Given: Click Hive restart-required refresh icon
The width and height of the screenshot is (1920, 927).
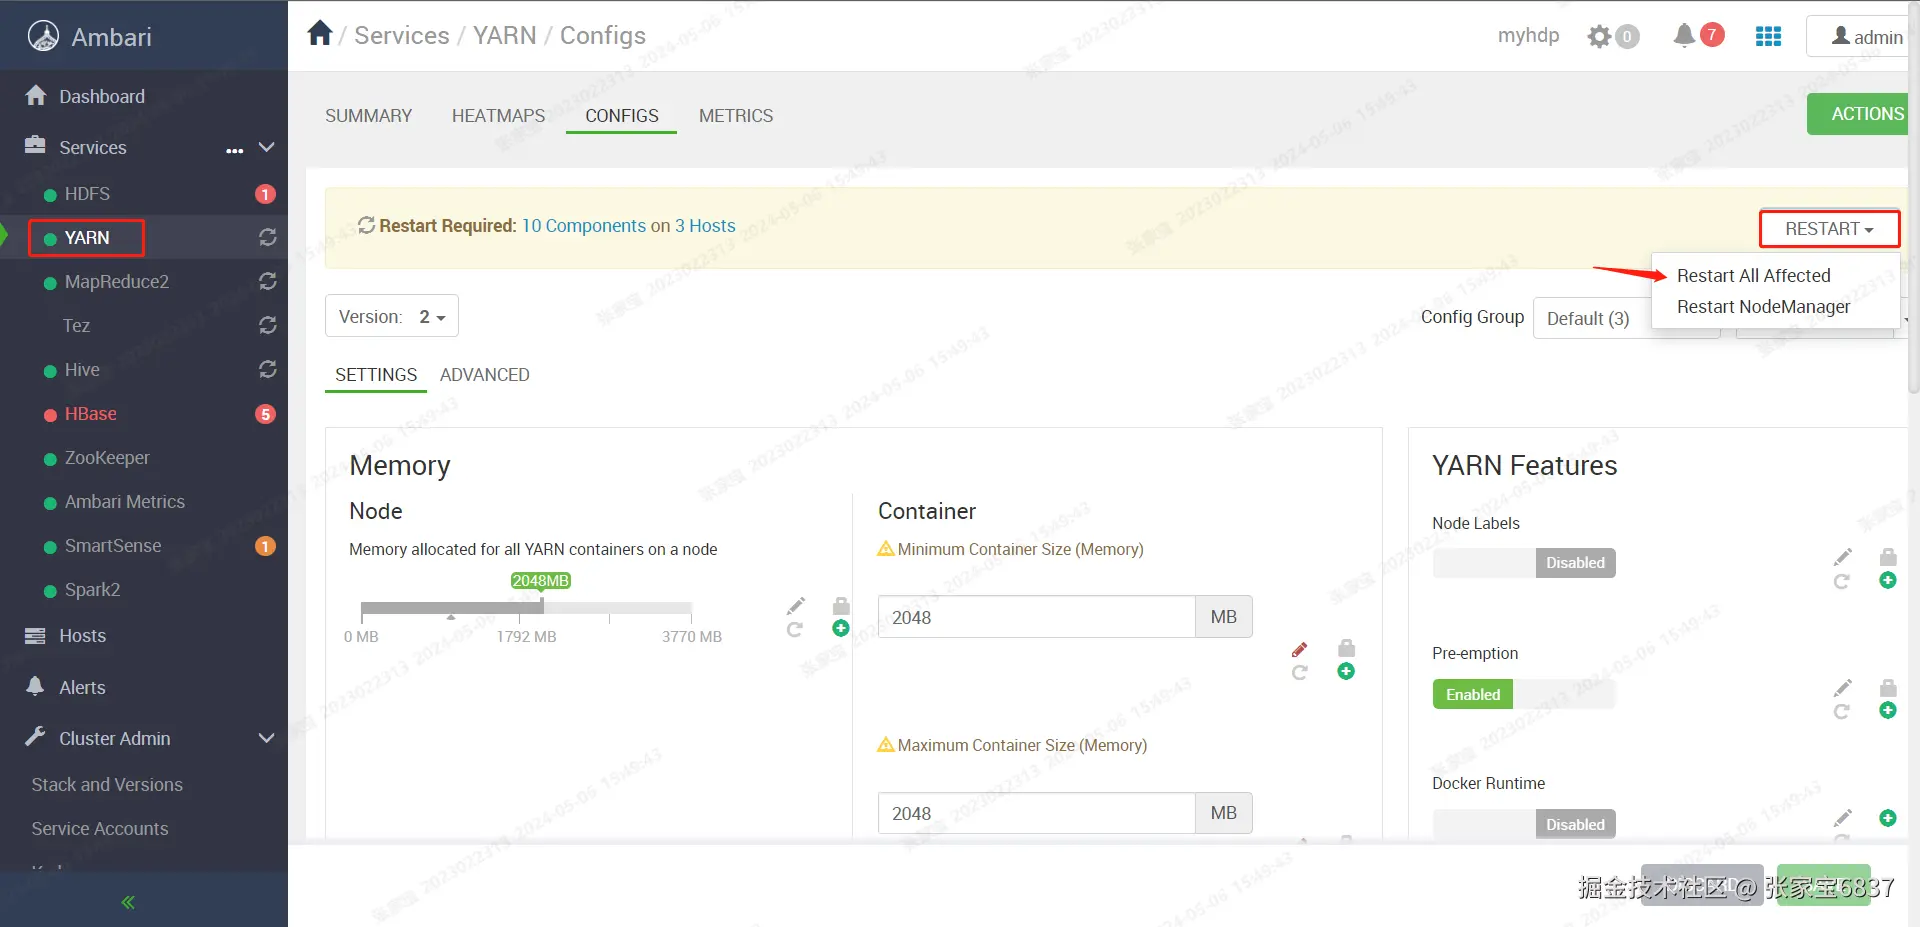Looking at the screenshot, I should click(x=268, y=370).
